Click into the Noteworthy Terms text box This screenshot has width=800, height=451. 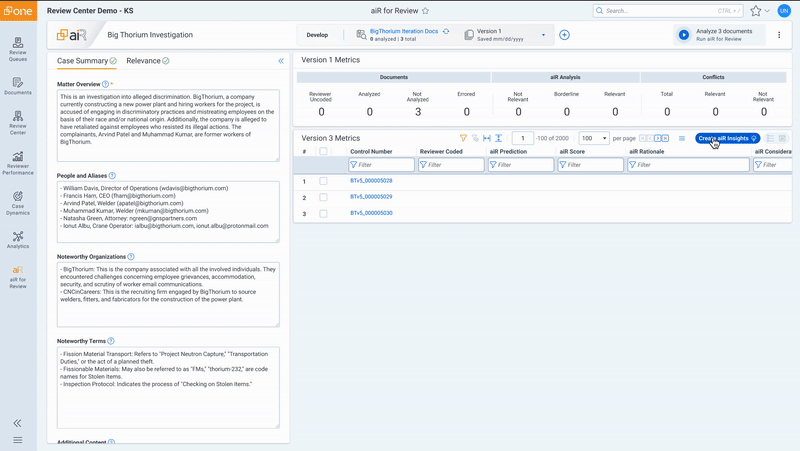[x=168, y=388]
